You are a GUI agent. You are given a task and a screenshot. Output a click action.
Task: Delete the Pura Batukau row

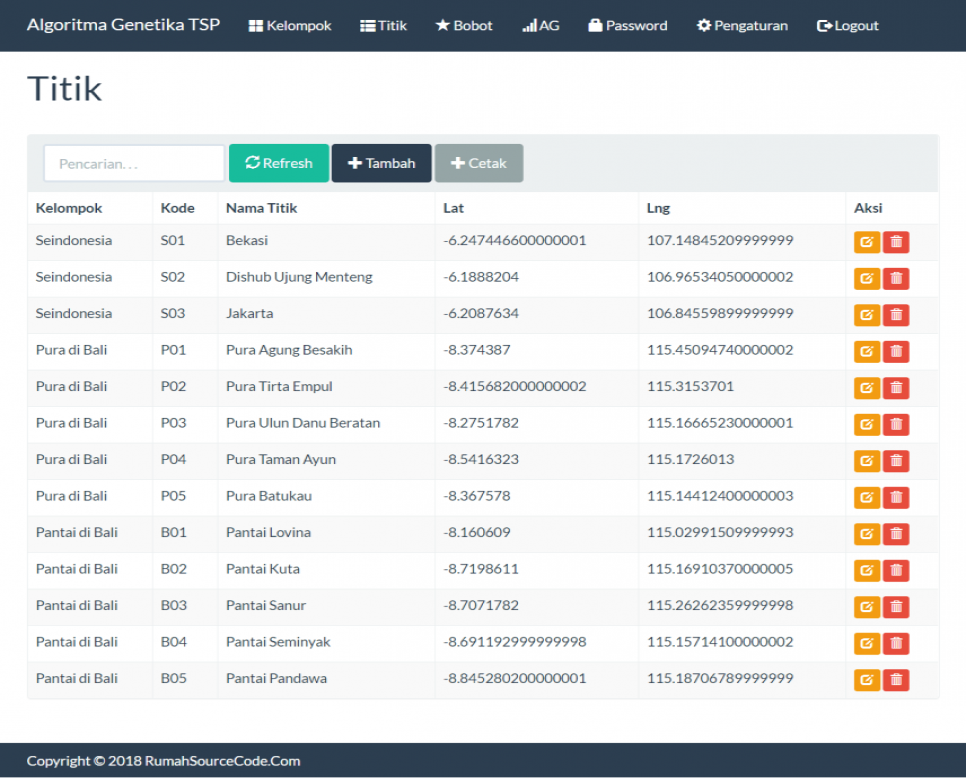(896, 498)
